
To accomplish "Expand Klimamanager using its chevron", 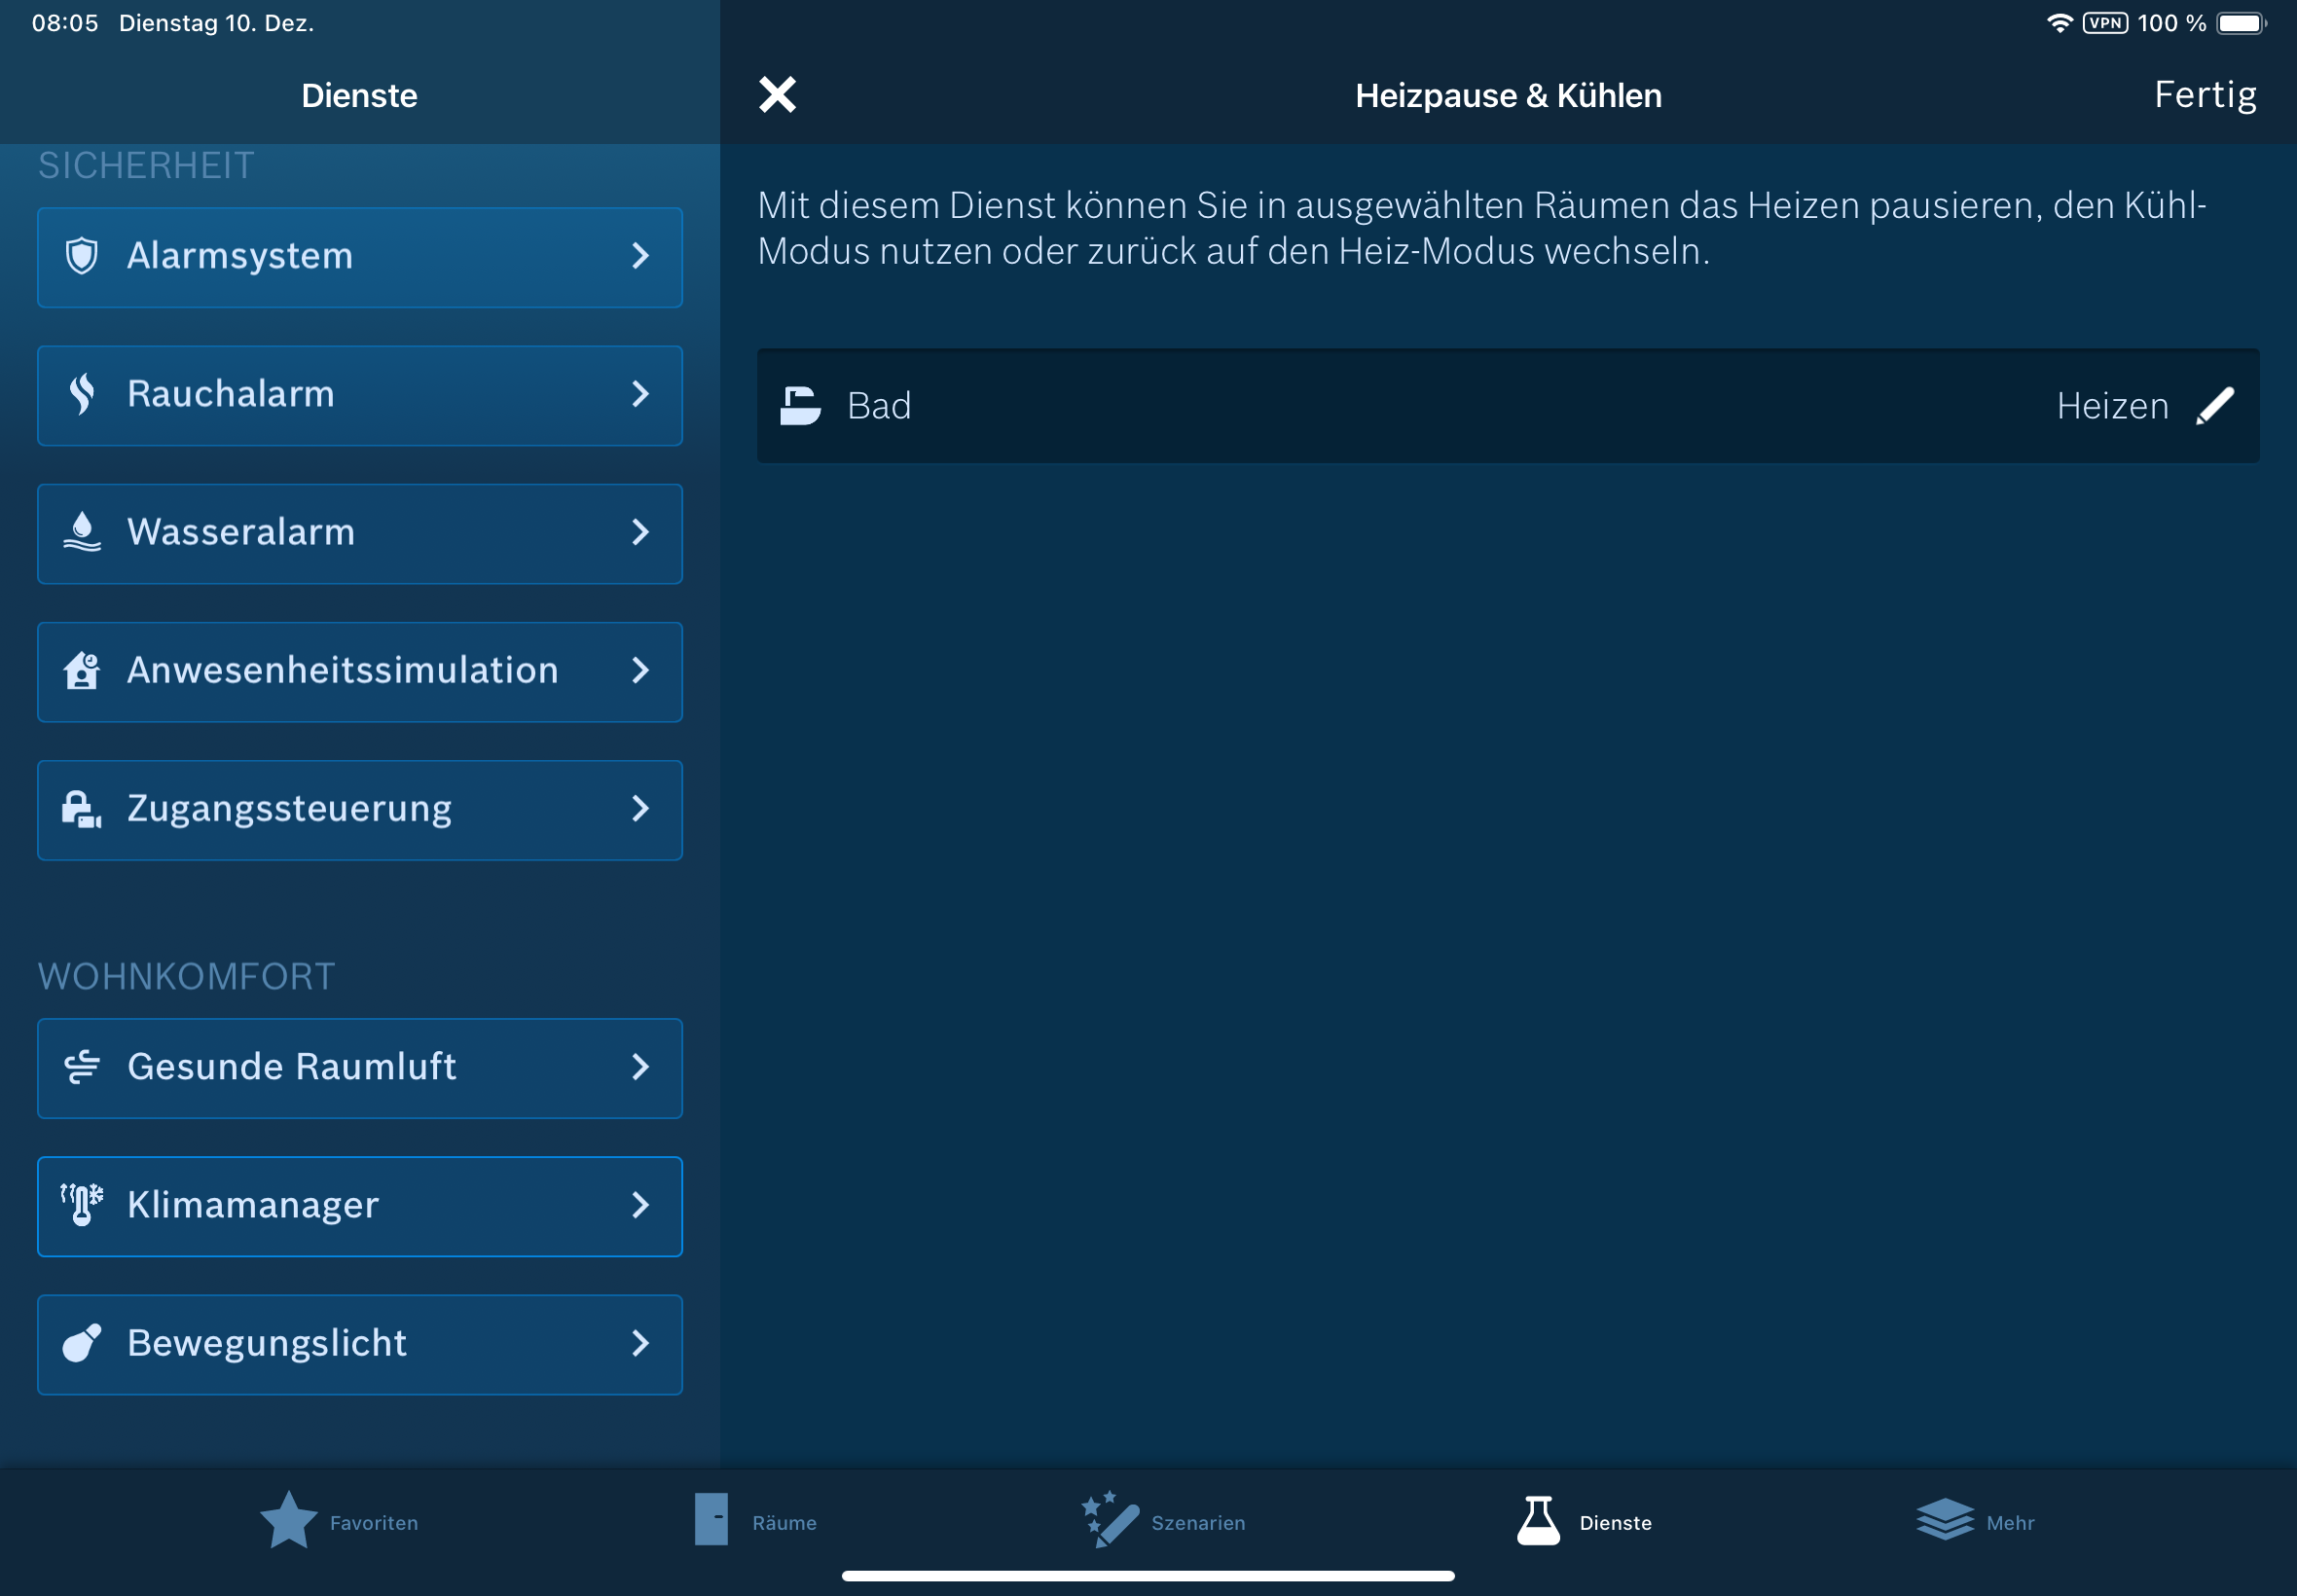I will coord(640,1205).
